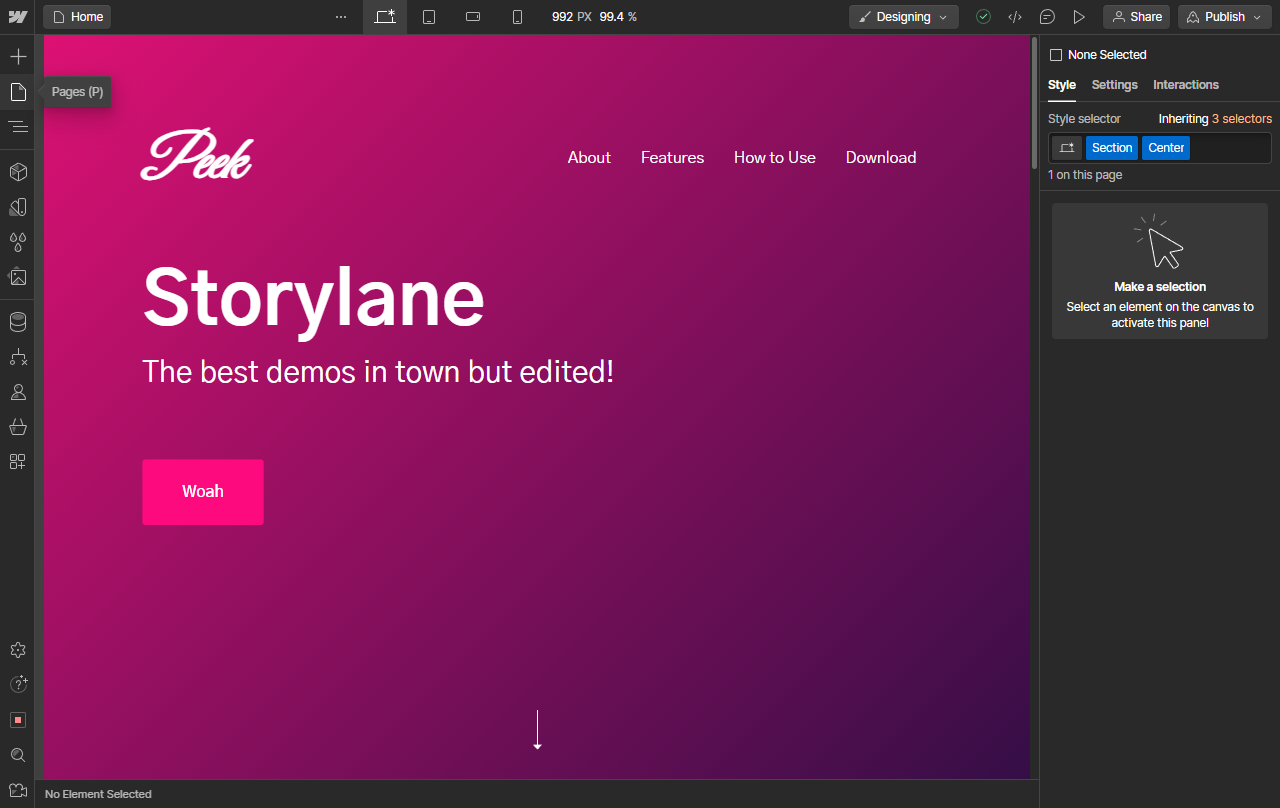Image resolution: width=1280 pixels, height=808 pixels.
Task: Open the Variables panel icon
Action: click(18, 207)
